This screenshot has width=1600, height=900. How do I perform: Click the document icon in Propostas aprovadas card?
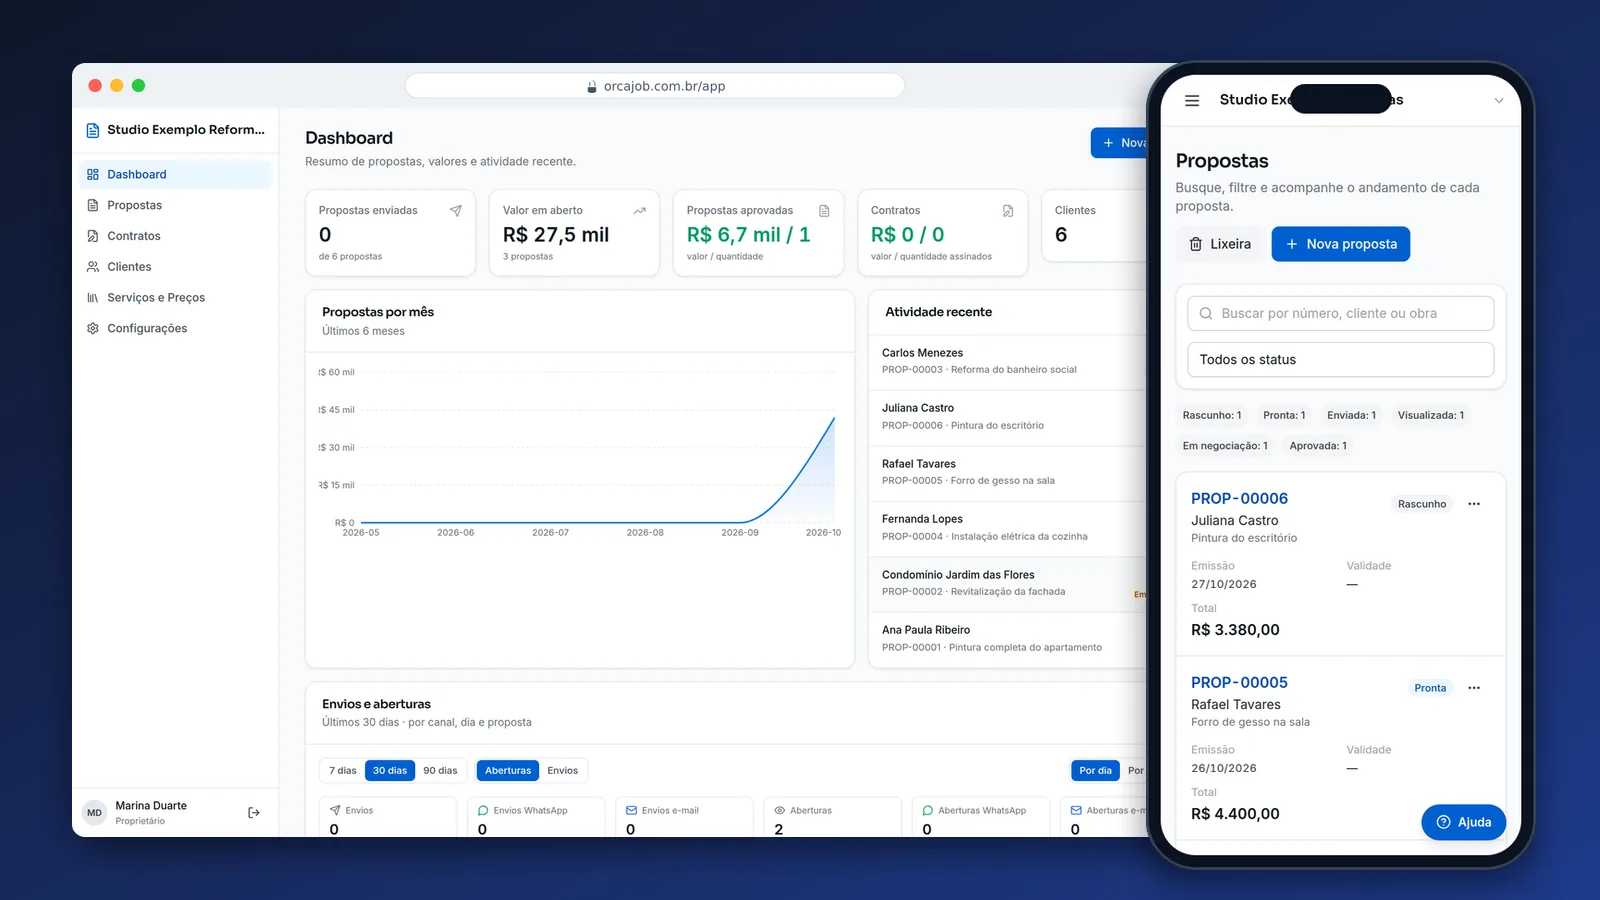824,211
